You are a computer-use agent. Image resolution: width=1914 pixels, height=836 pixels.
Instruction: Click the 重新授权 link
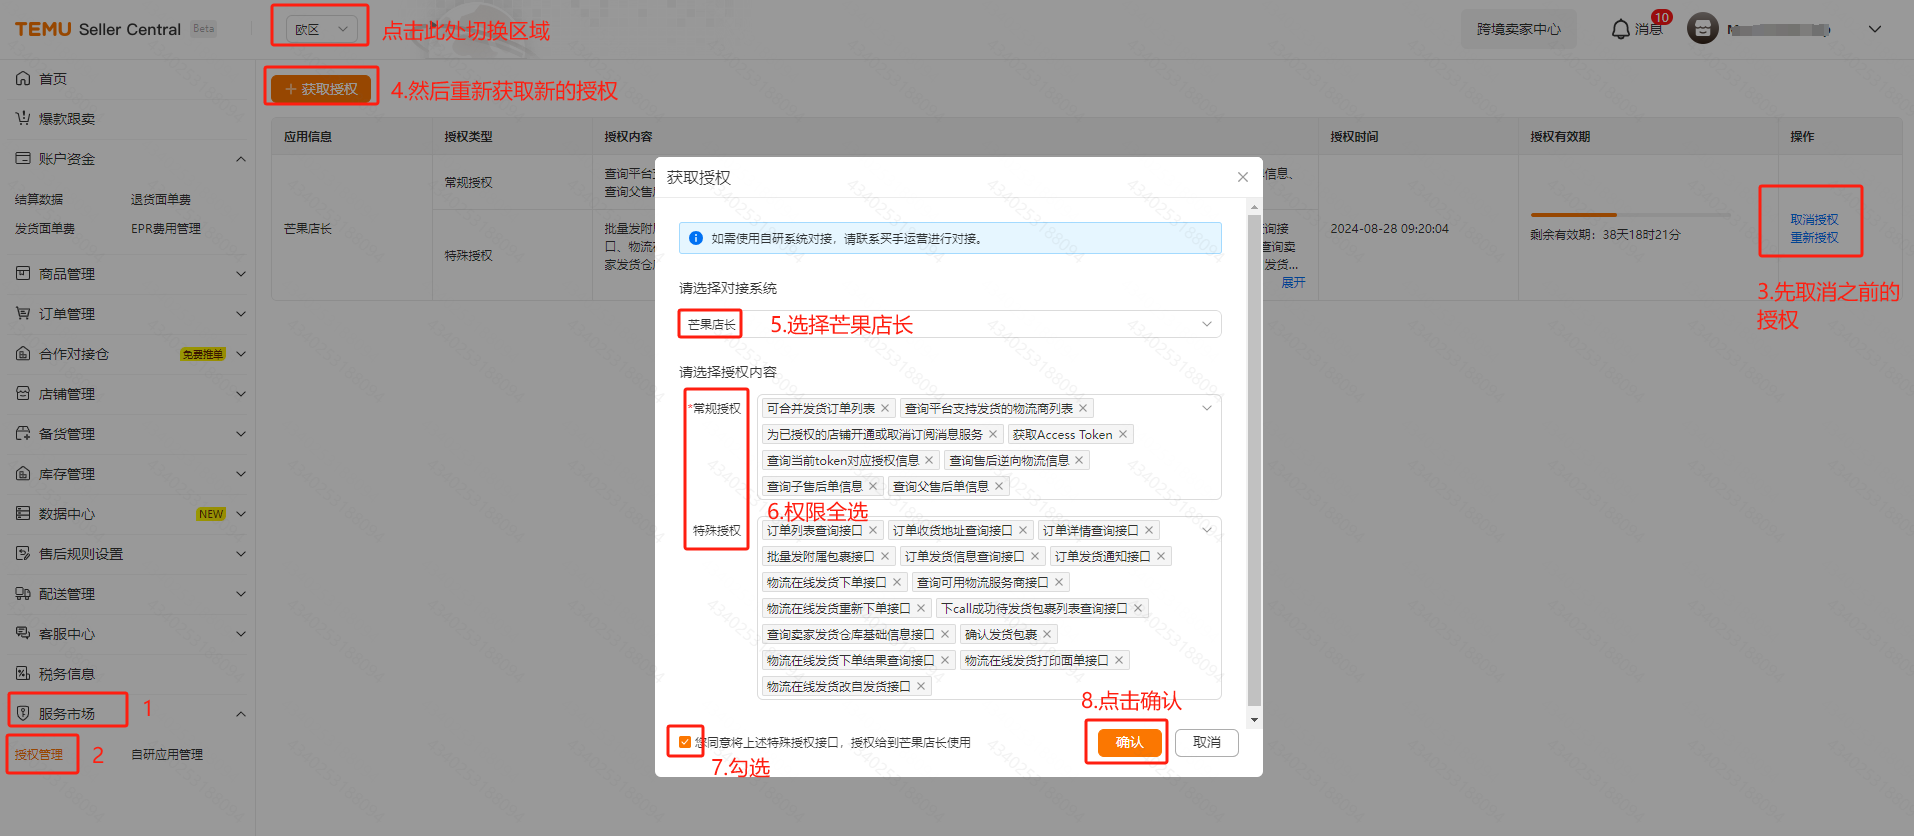(1814, 238)
